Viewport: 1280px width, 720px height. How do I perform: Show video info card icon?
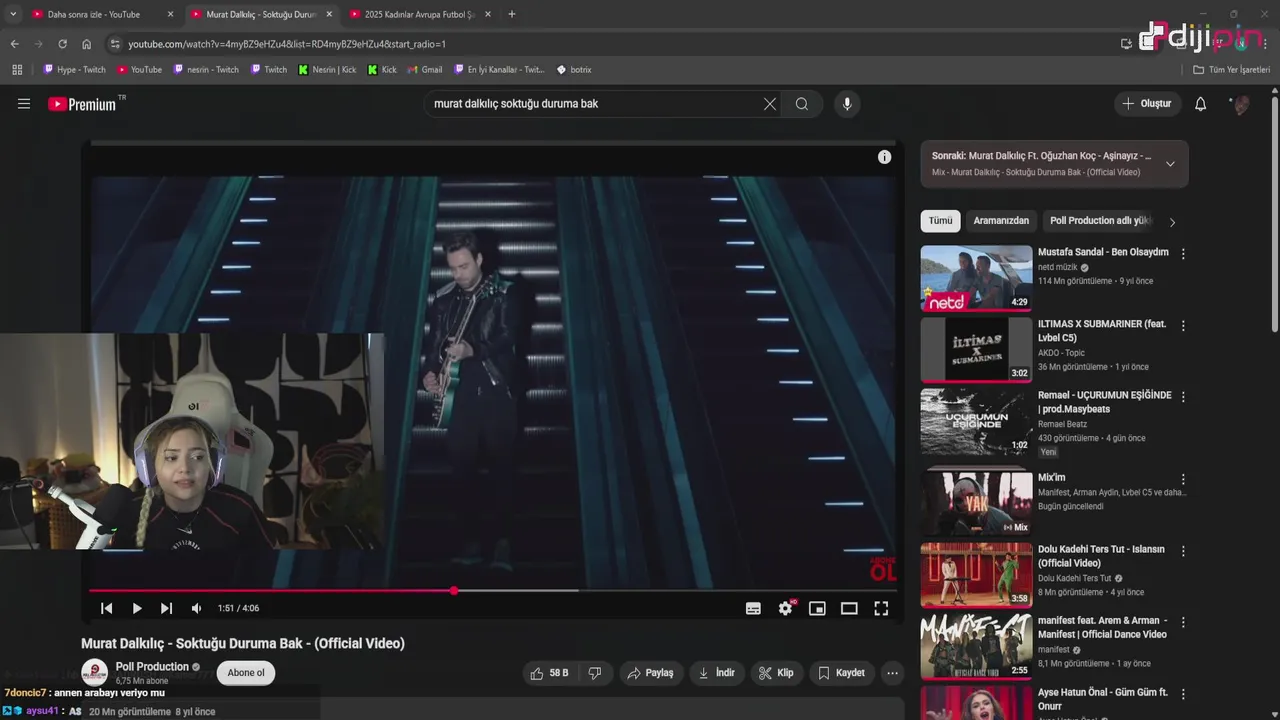[x=884, y=157]
